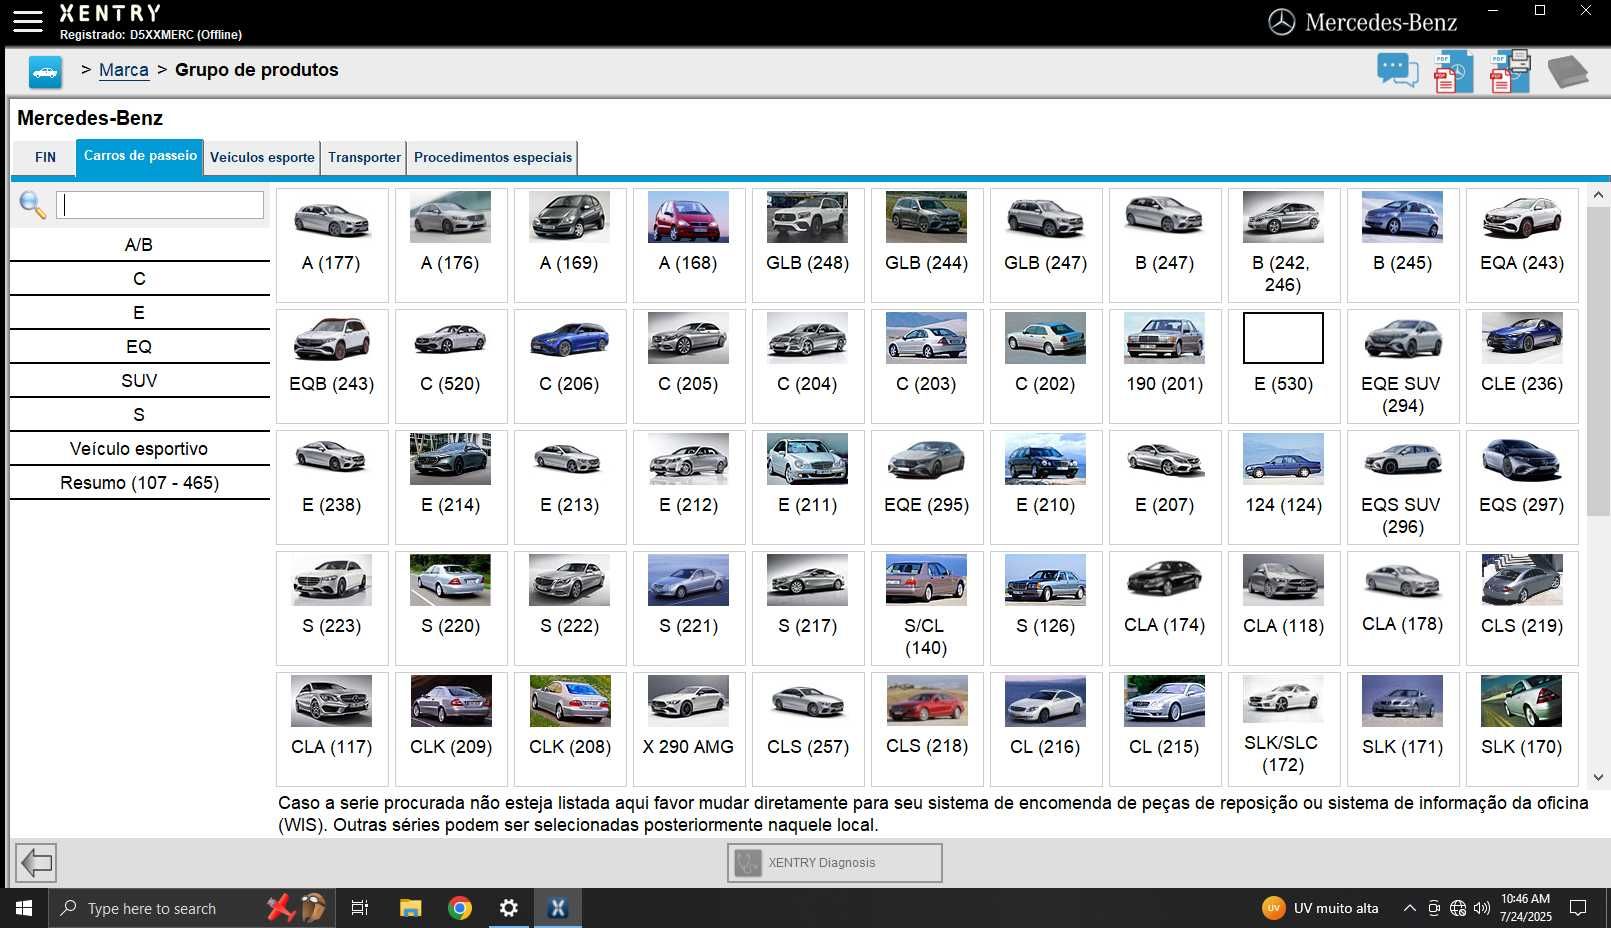Pick the red A (168) car
Image resolution: width=1611 pixels, height=928 pixels.
(688, 245)
